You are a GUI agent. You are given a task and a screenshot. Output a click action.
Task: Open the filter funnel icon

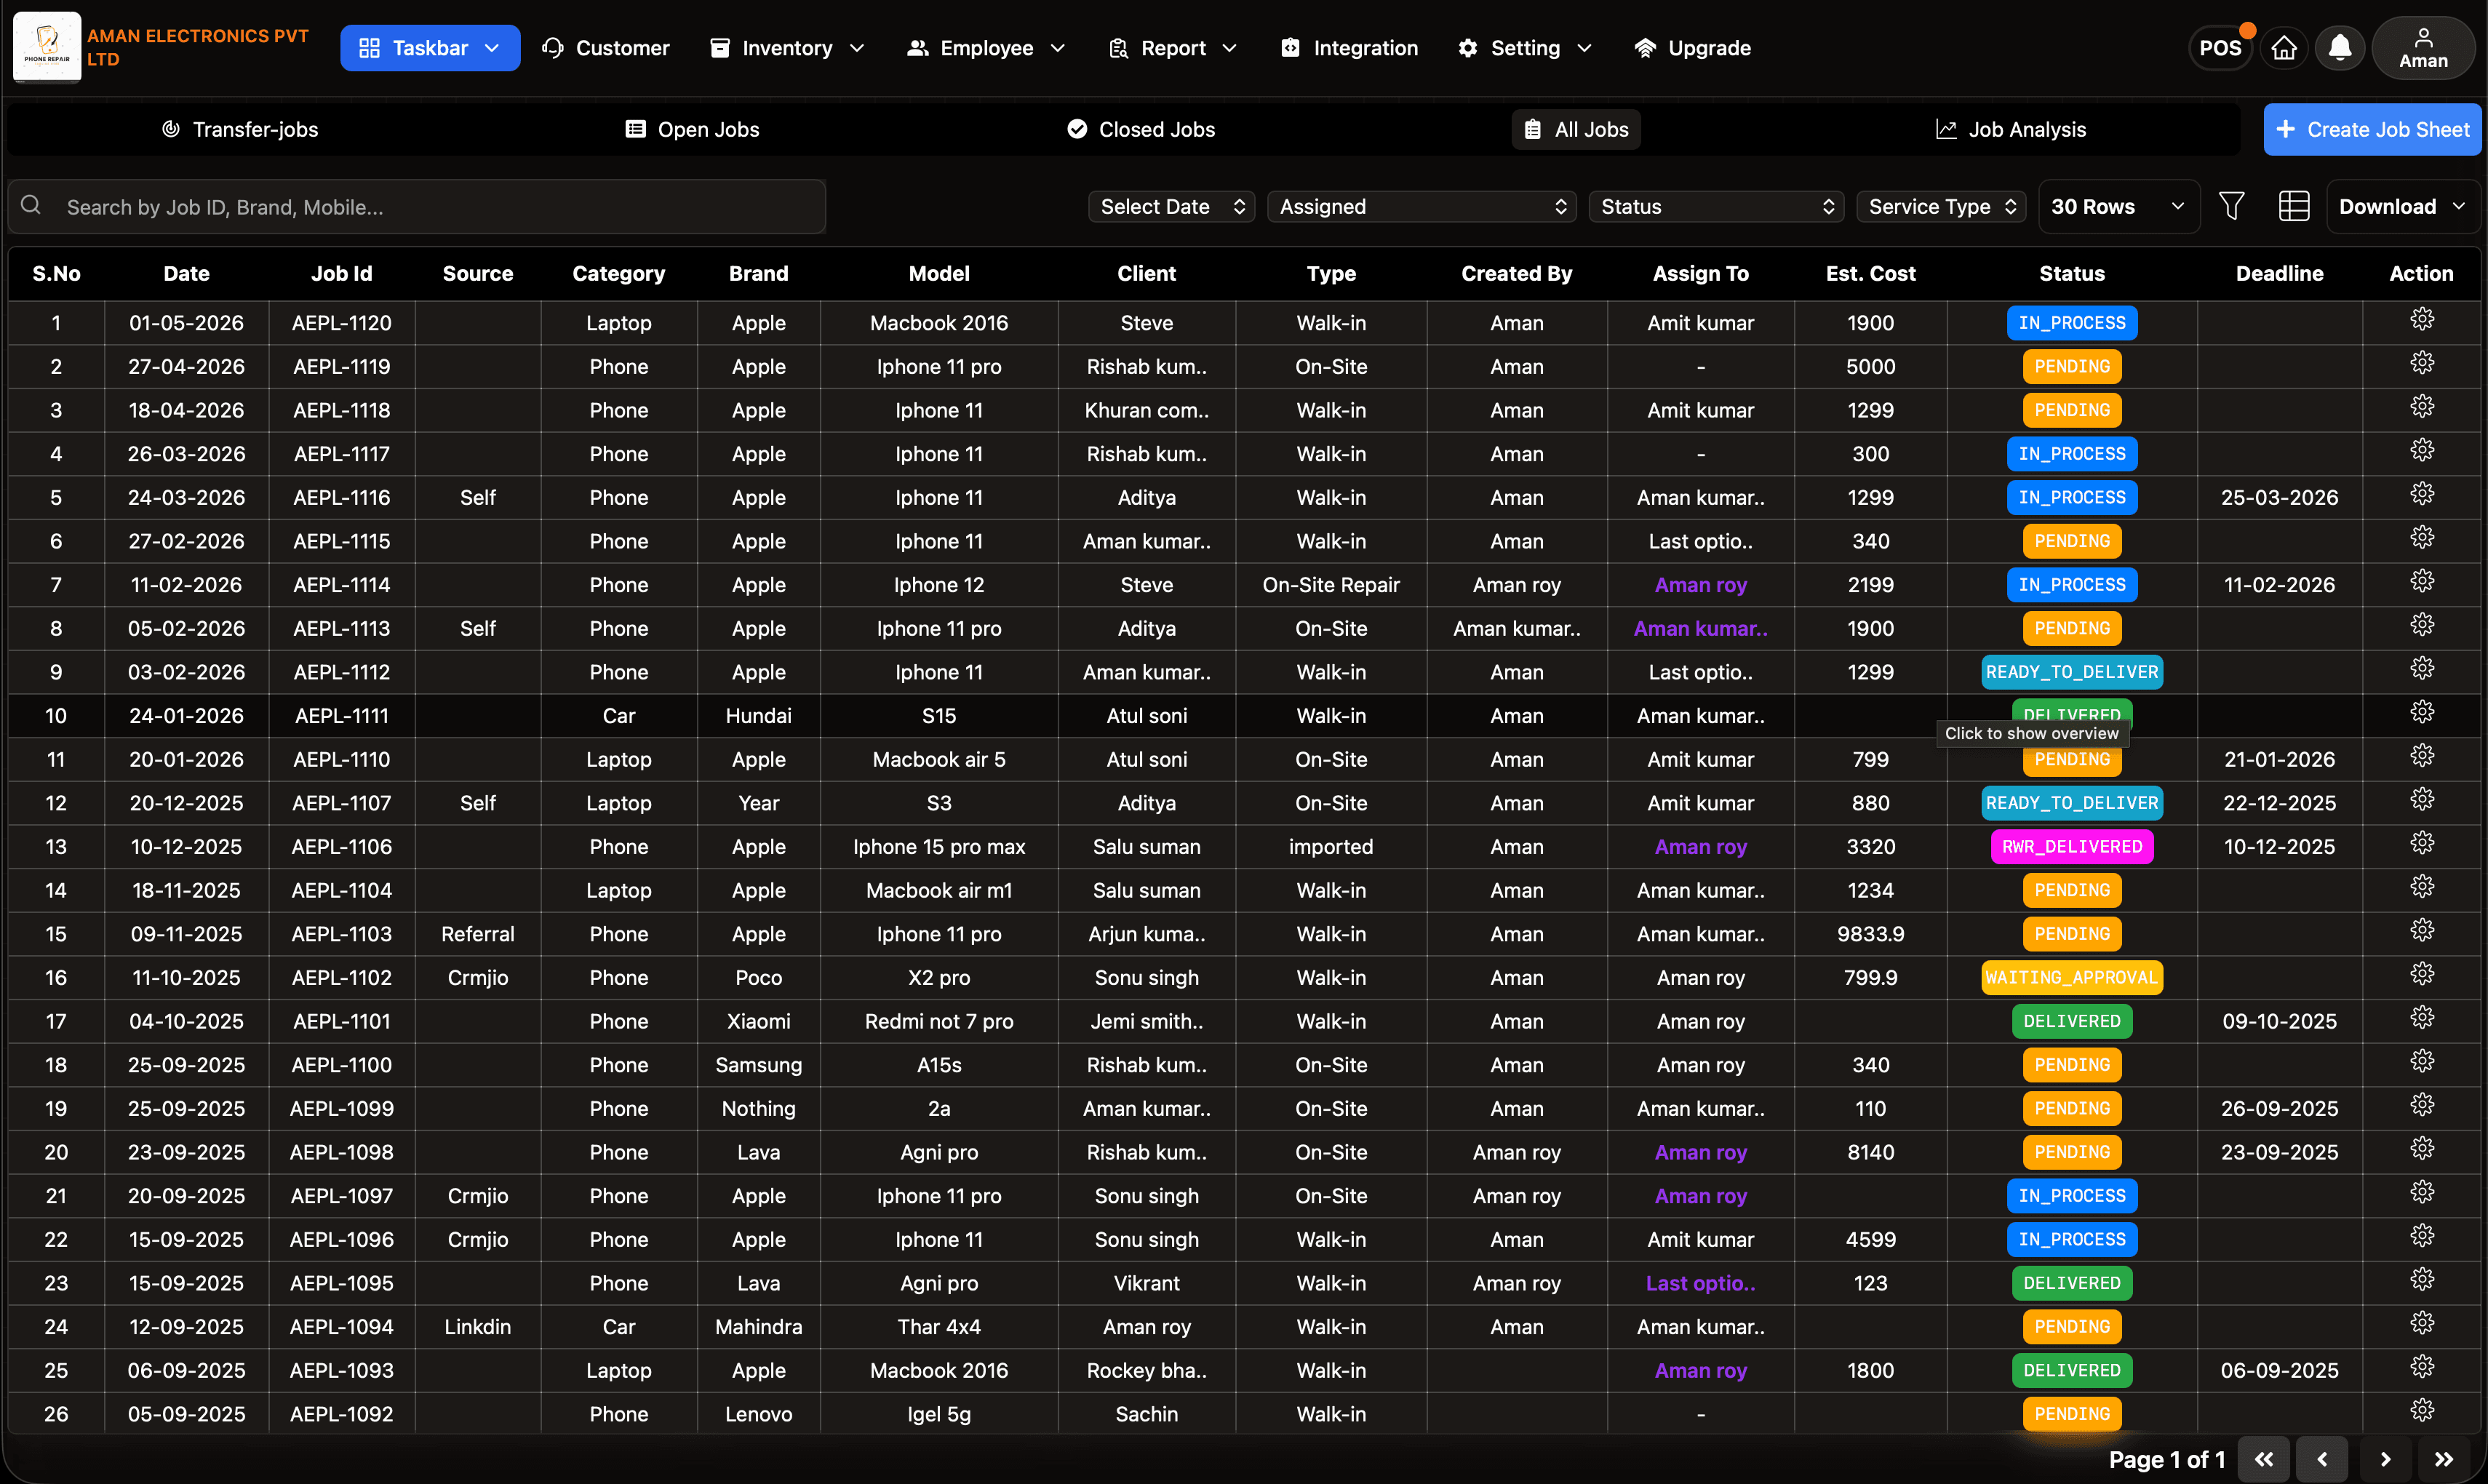(2231, 206)
